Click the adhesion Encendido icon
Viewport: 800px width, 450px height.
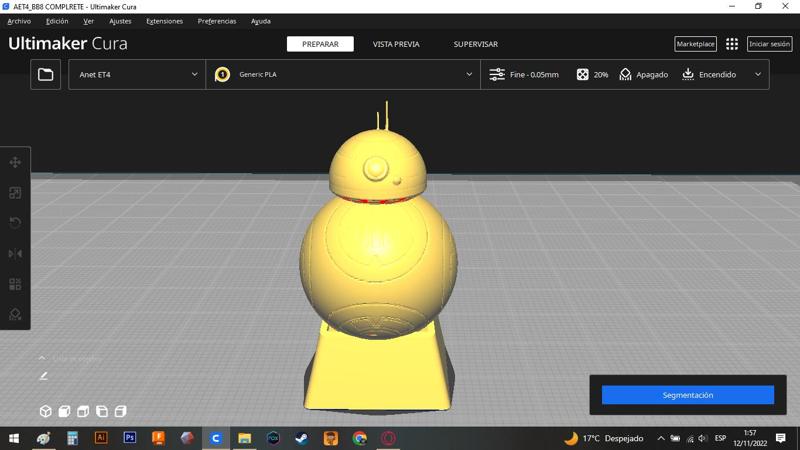[x=688, y=74]
